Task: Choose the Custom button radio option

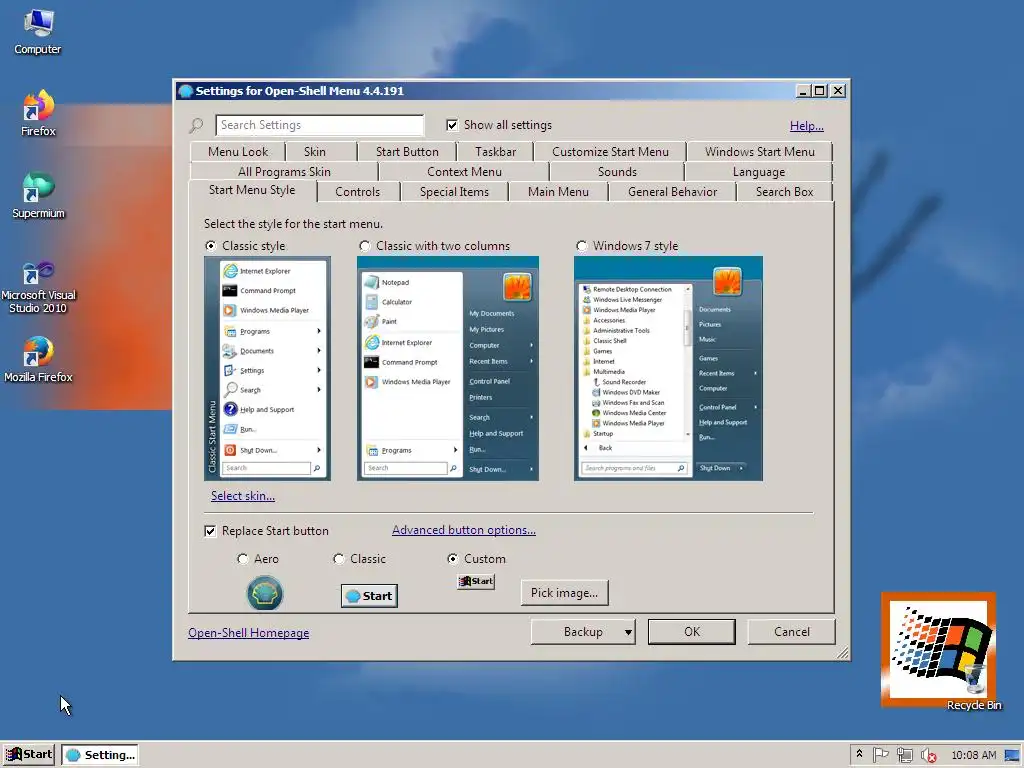Action: point(453,559)
